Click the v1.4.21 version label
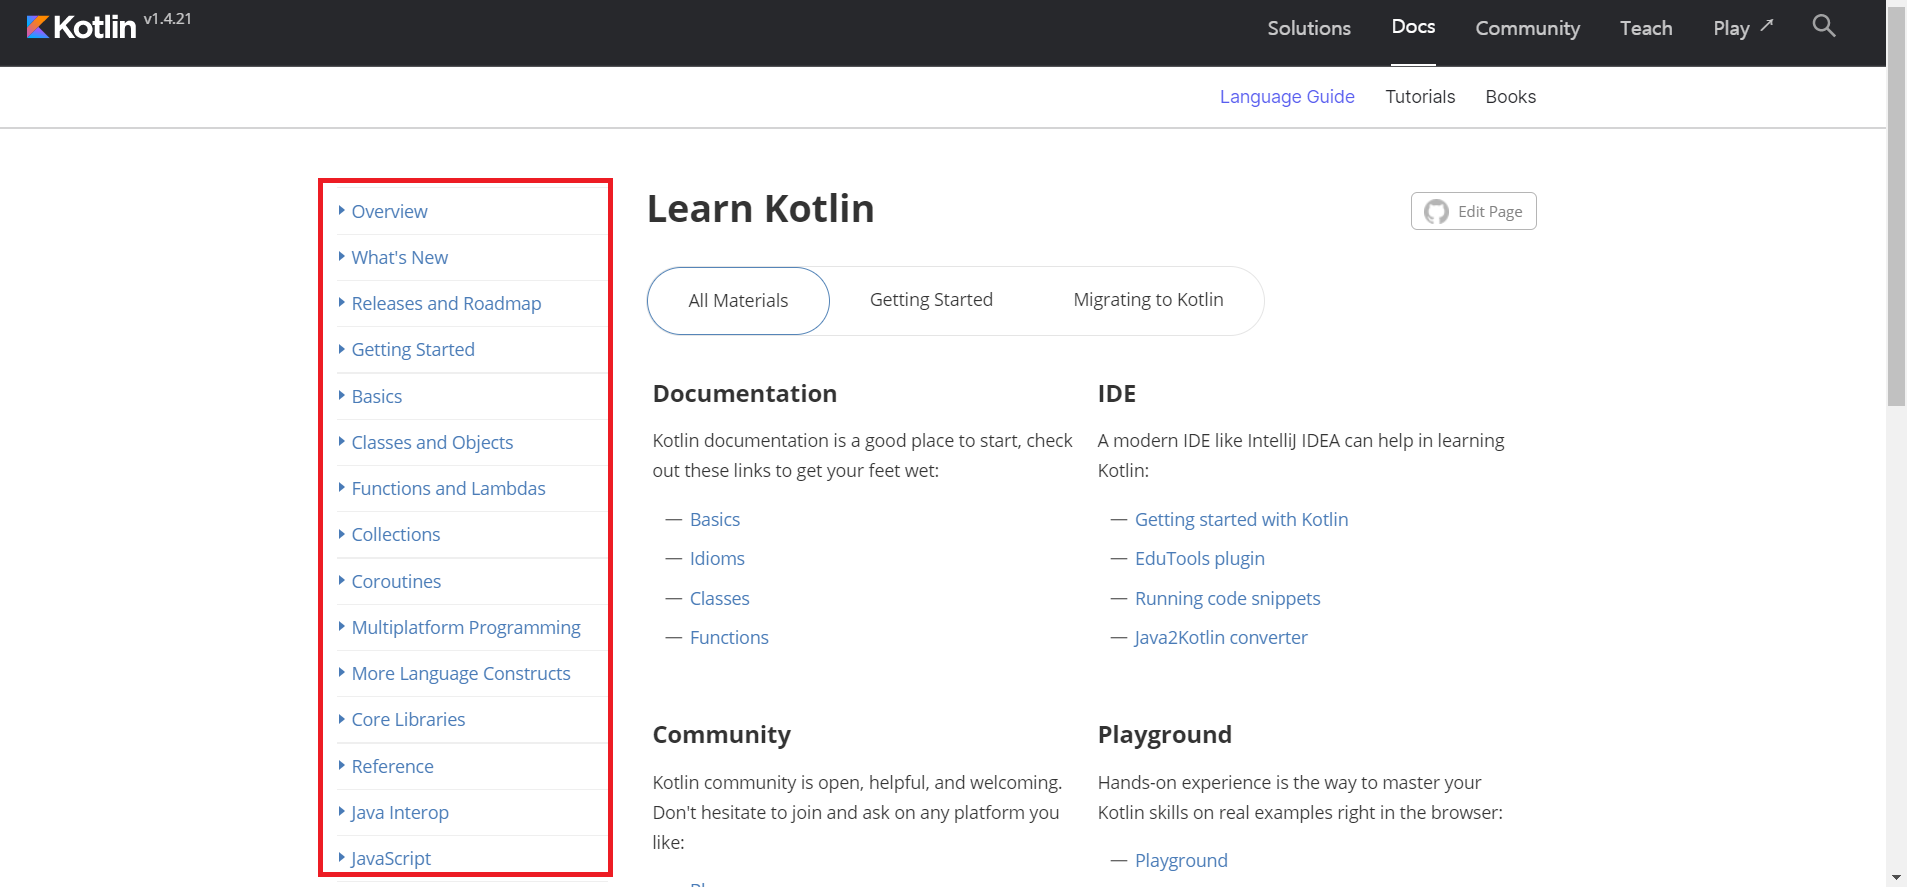The width and height of the screenshot is (1907, 887). tap(167, 19)
